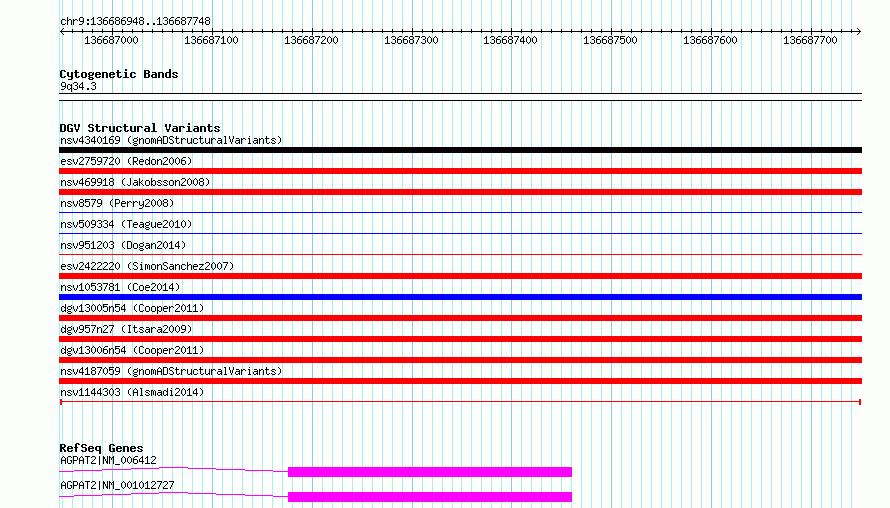Click ruler coordinate 136687100
The width and height of the screenshot is (890, 508).
(x=211, y=40)
